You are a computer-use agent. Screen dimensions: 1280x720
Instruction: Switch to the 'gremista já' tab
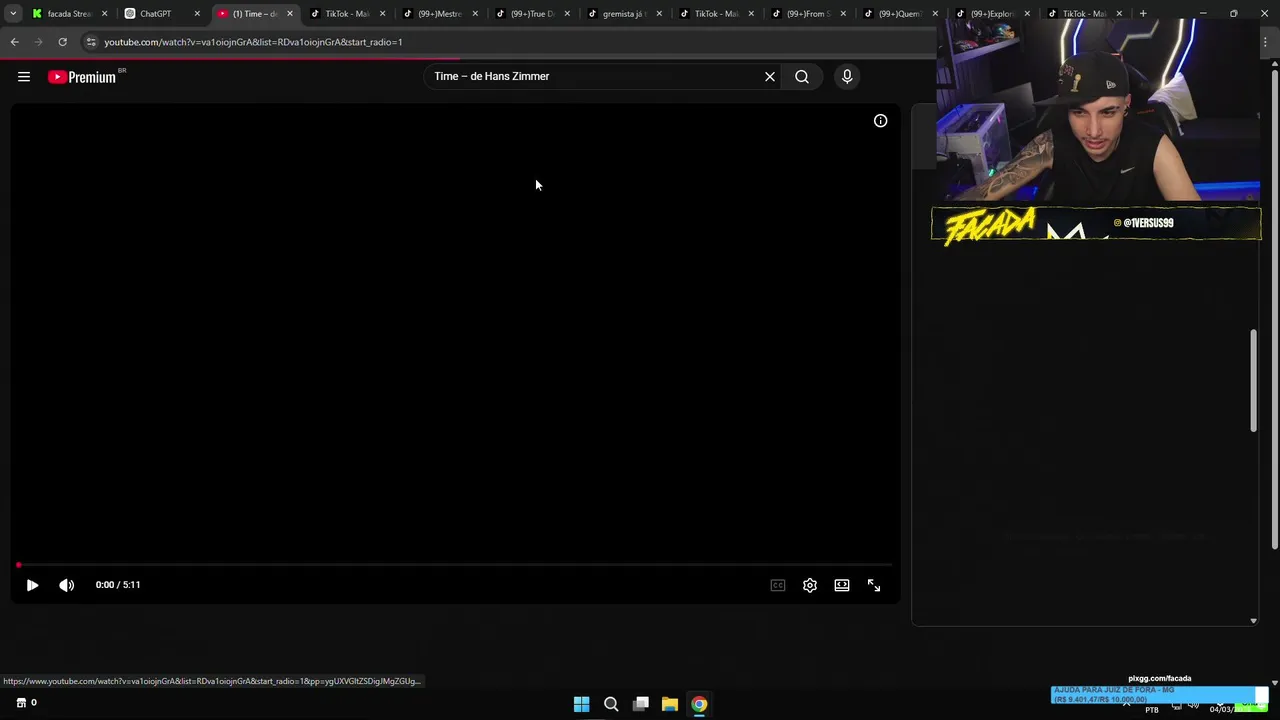[624, 14]
